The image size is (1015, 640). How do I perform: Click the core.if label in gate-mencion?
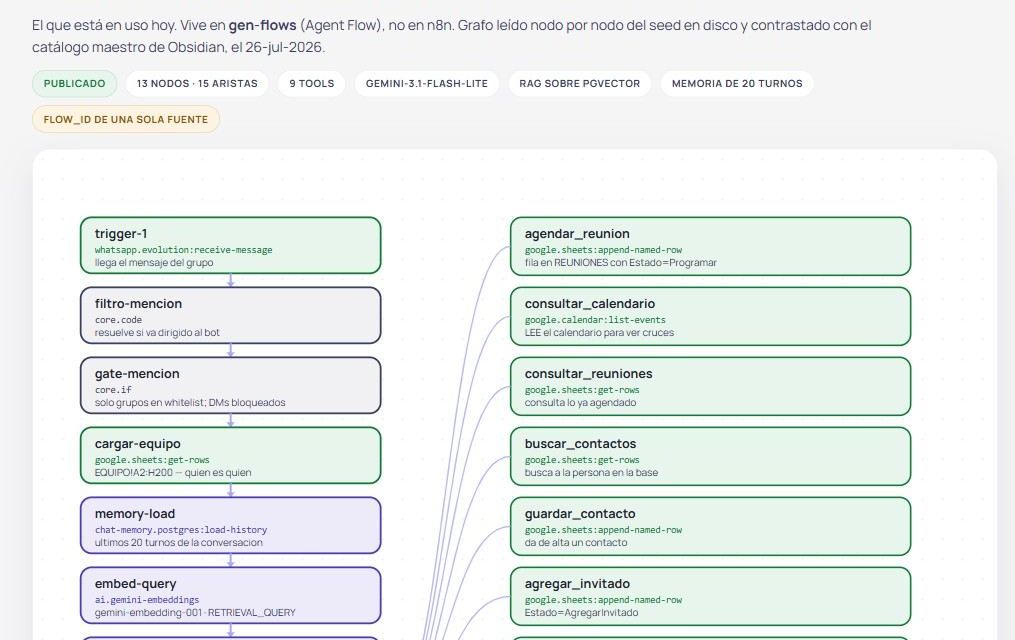click(x=113, y=390)
